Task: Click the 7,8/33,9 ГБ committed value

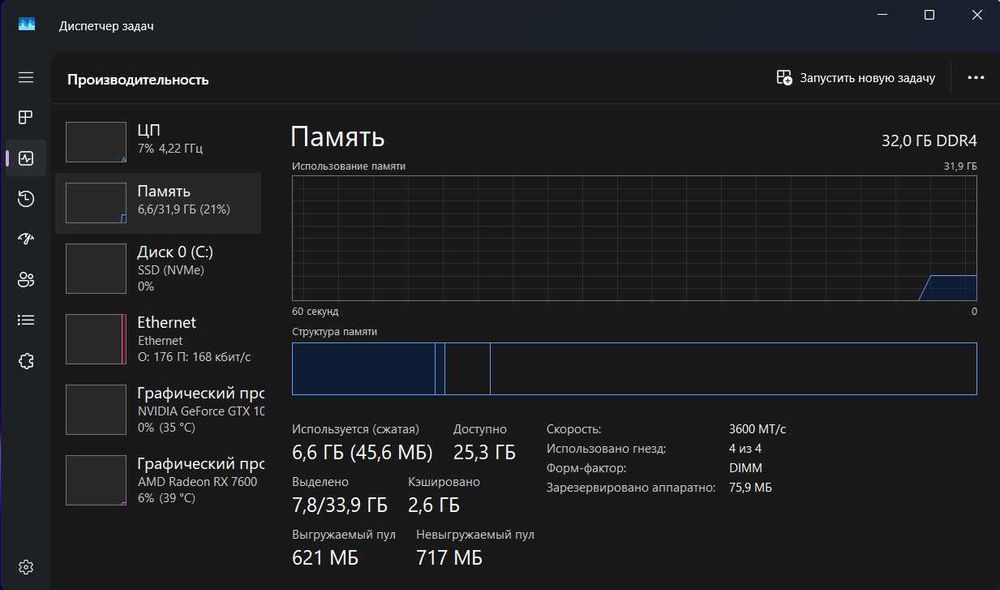Action: tap(339, 505)
